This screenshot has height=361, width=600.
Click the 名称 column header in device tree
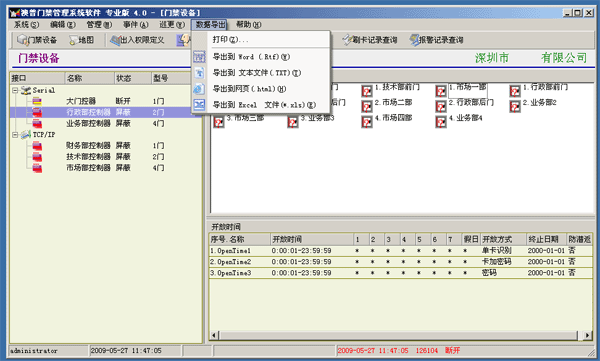point(89,78)
